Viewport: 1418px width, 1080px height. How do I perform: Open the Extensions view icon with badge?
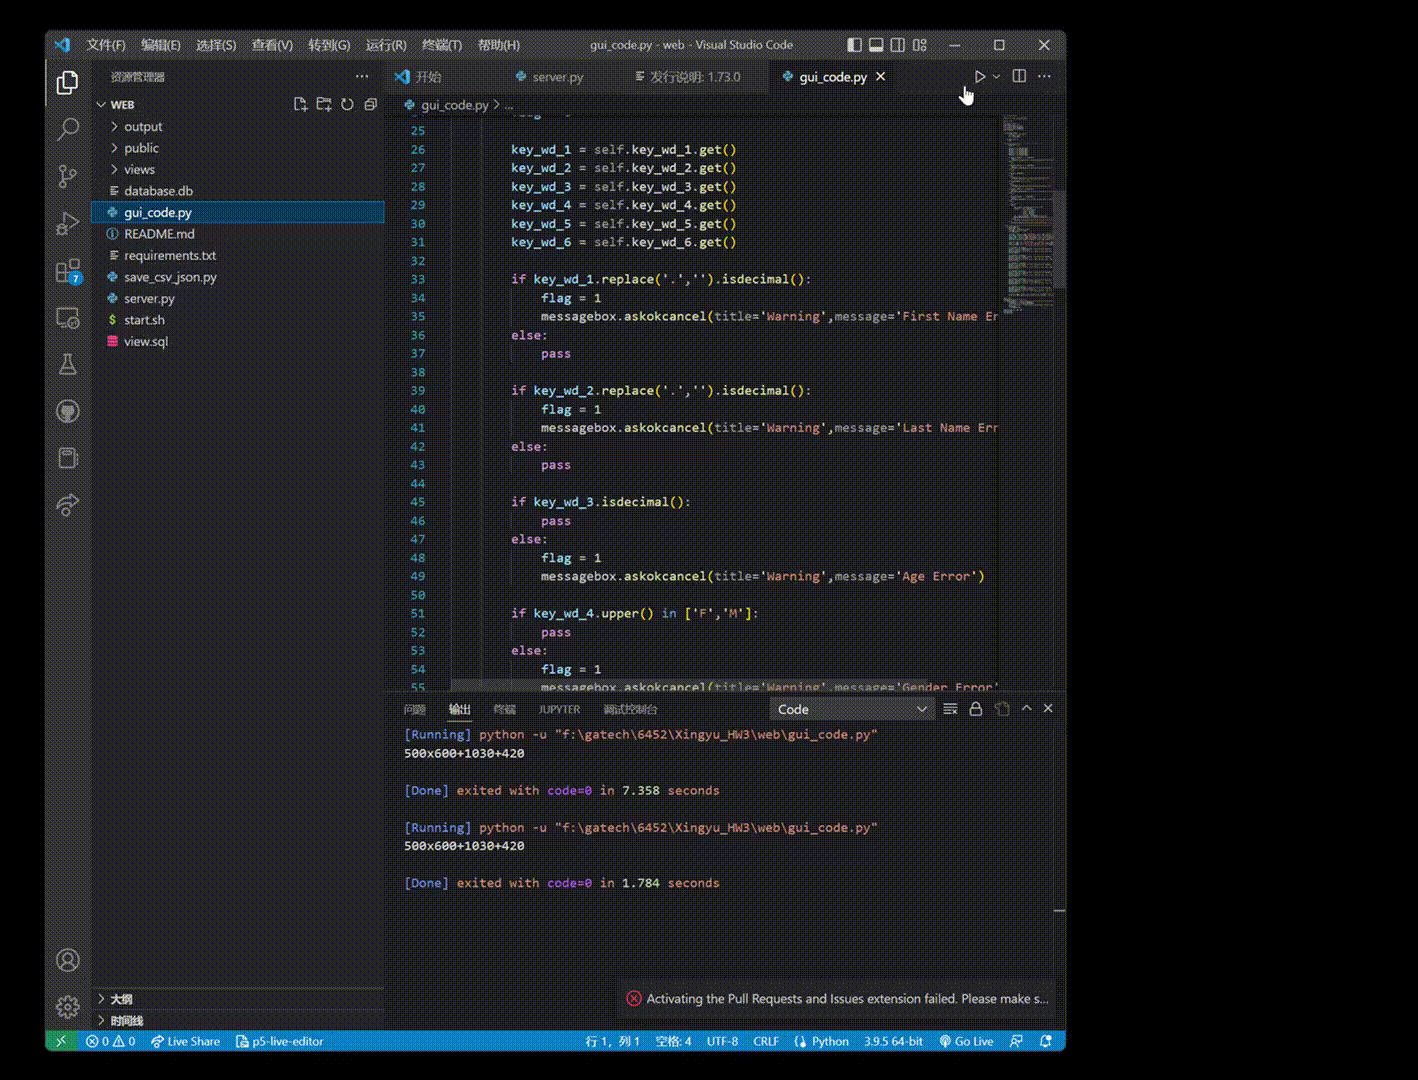pyautogui.click(x=67, y=271)
